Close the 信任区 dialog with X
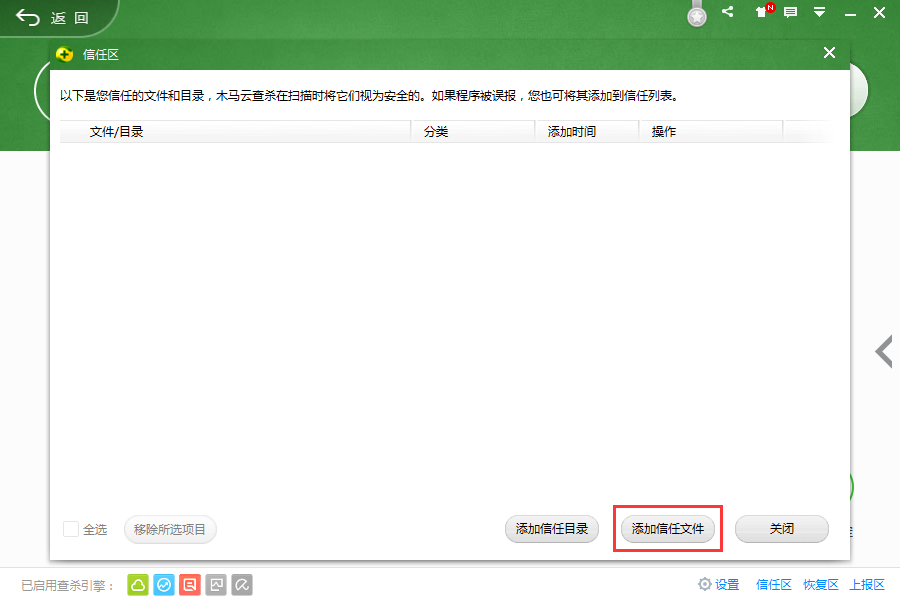The width and height of the screenshot is (900, 600). tap(829, 53)
